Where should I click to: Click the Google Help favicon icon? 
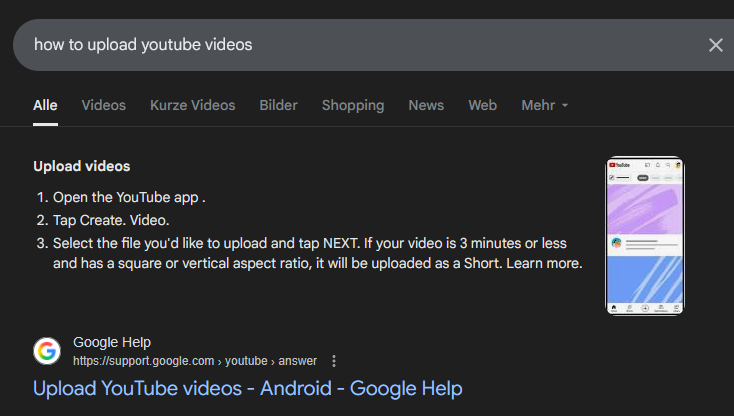coord(47,351)
